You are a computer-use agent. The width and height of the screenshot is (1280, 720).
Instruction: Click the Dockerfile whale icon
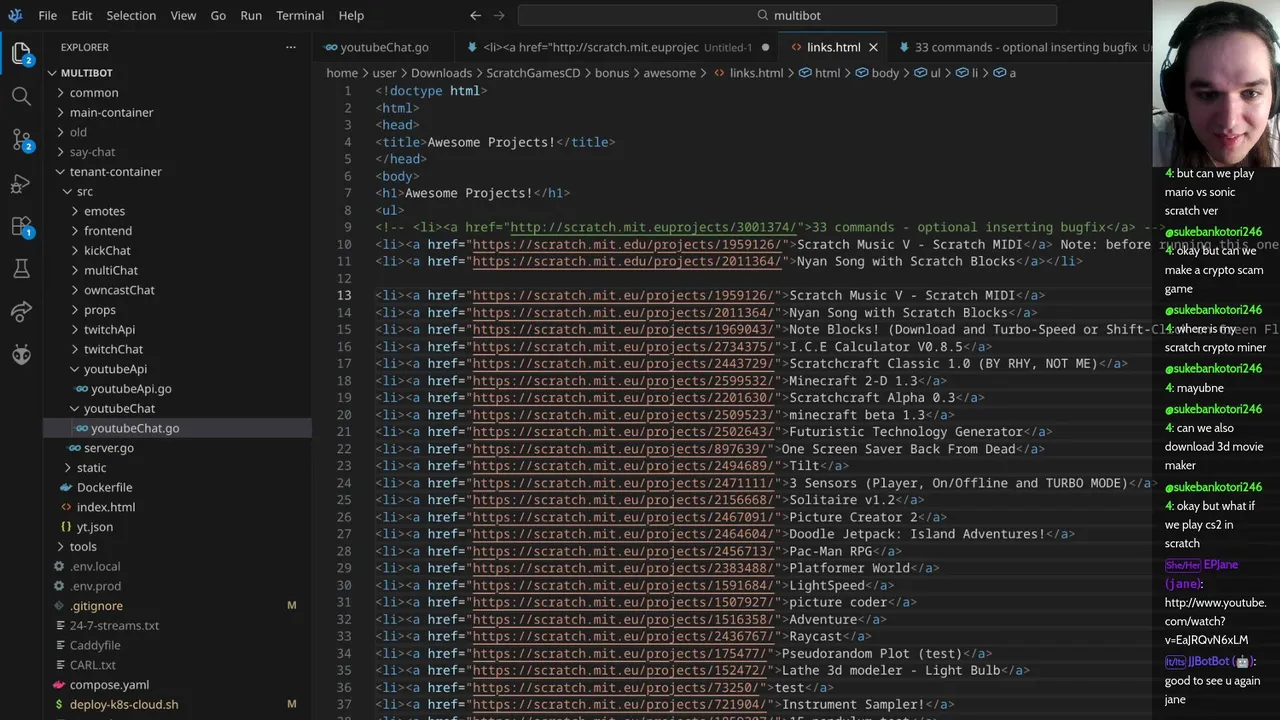tap(66, 487)
